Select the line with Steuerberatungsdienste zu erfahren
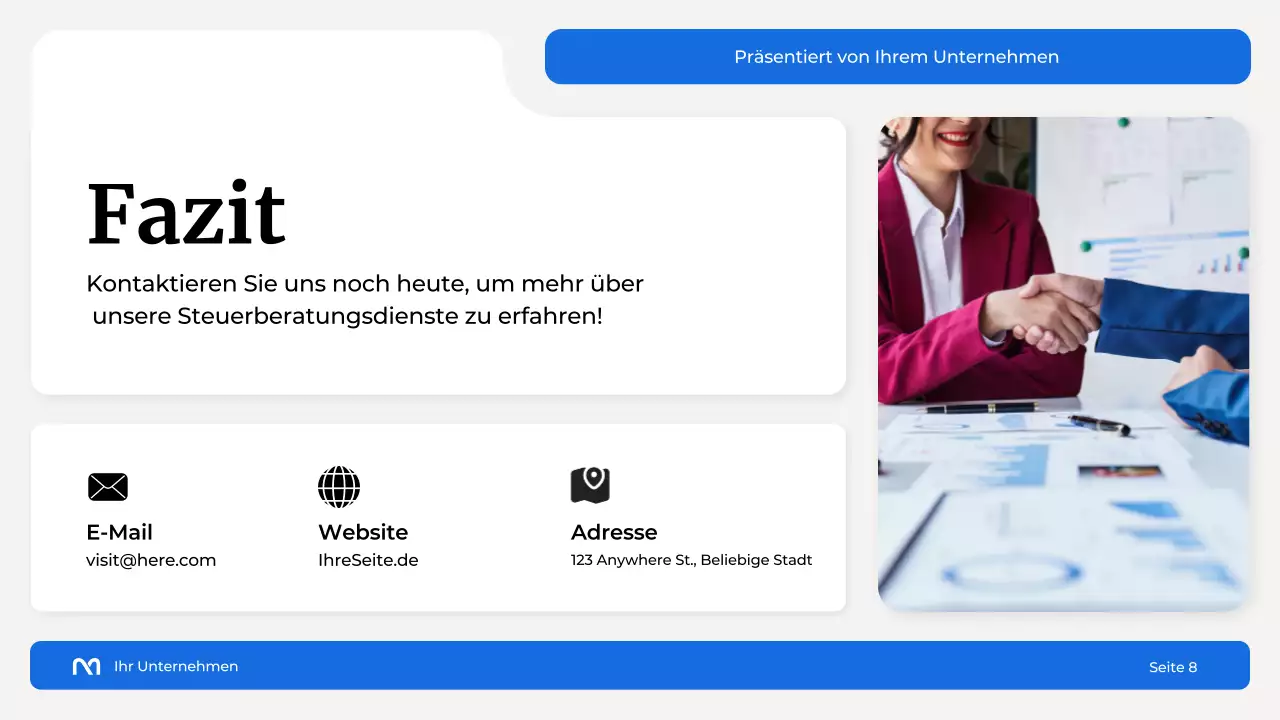1280x720 pixels. [x=347, y=317]
